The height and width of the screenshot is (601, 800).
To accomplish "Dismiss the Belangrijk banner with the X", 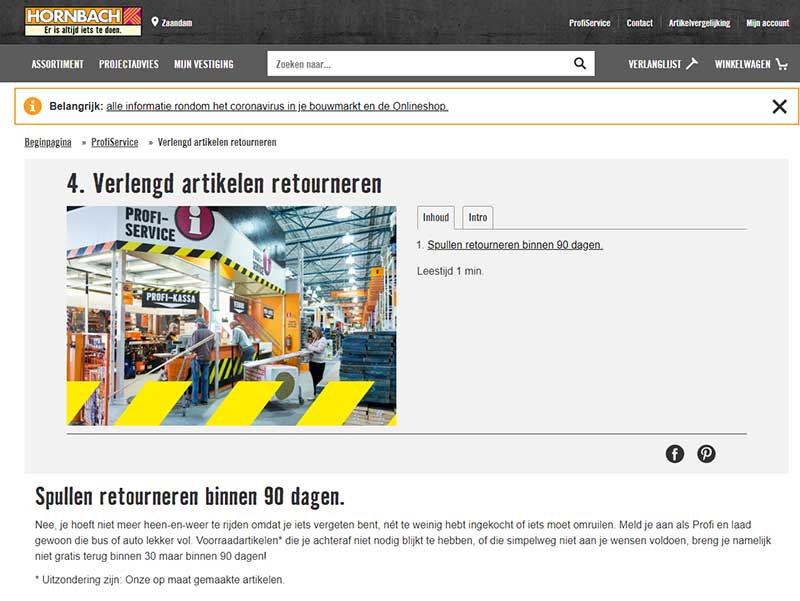I will click(777, 104).
